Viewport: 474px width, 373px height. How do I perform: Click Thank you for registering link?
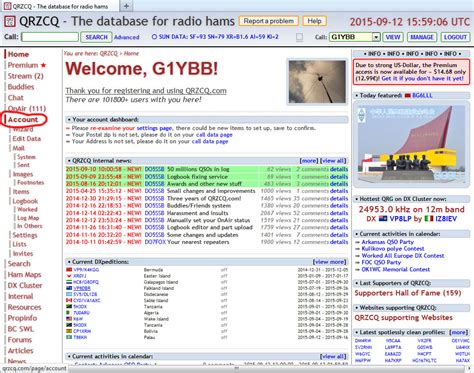tap(146, 91)
